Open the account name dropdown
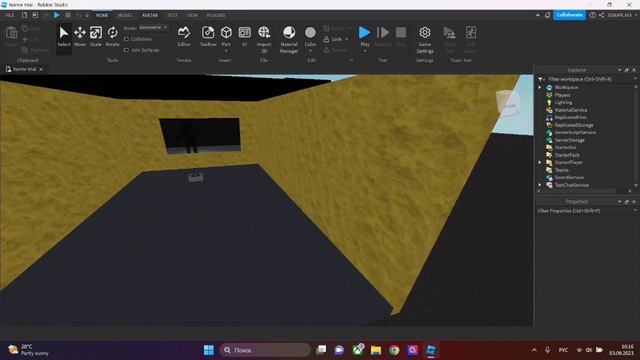640x360 pixels. (622, 15)
